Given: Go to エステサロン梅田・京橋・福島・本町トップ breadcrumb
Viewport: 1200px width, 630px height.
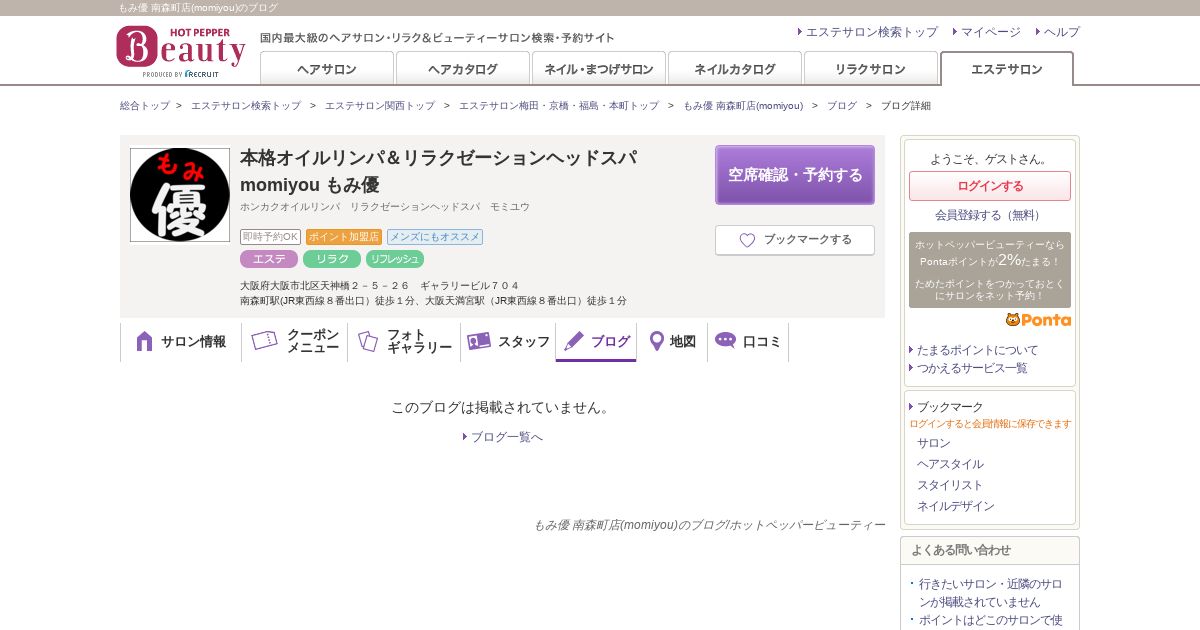Looking at the screenshot, I should point(559,106).
